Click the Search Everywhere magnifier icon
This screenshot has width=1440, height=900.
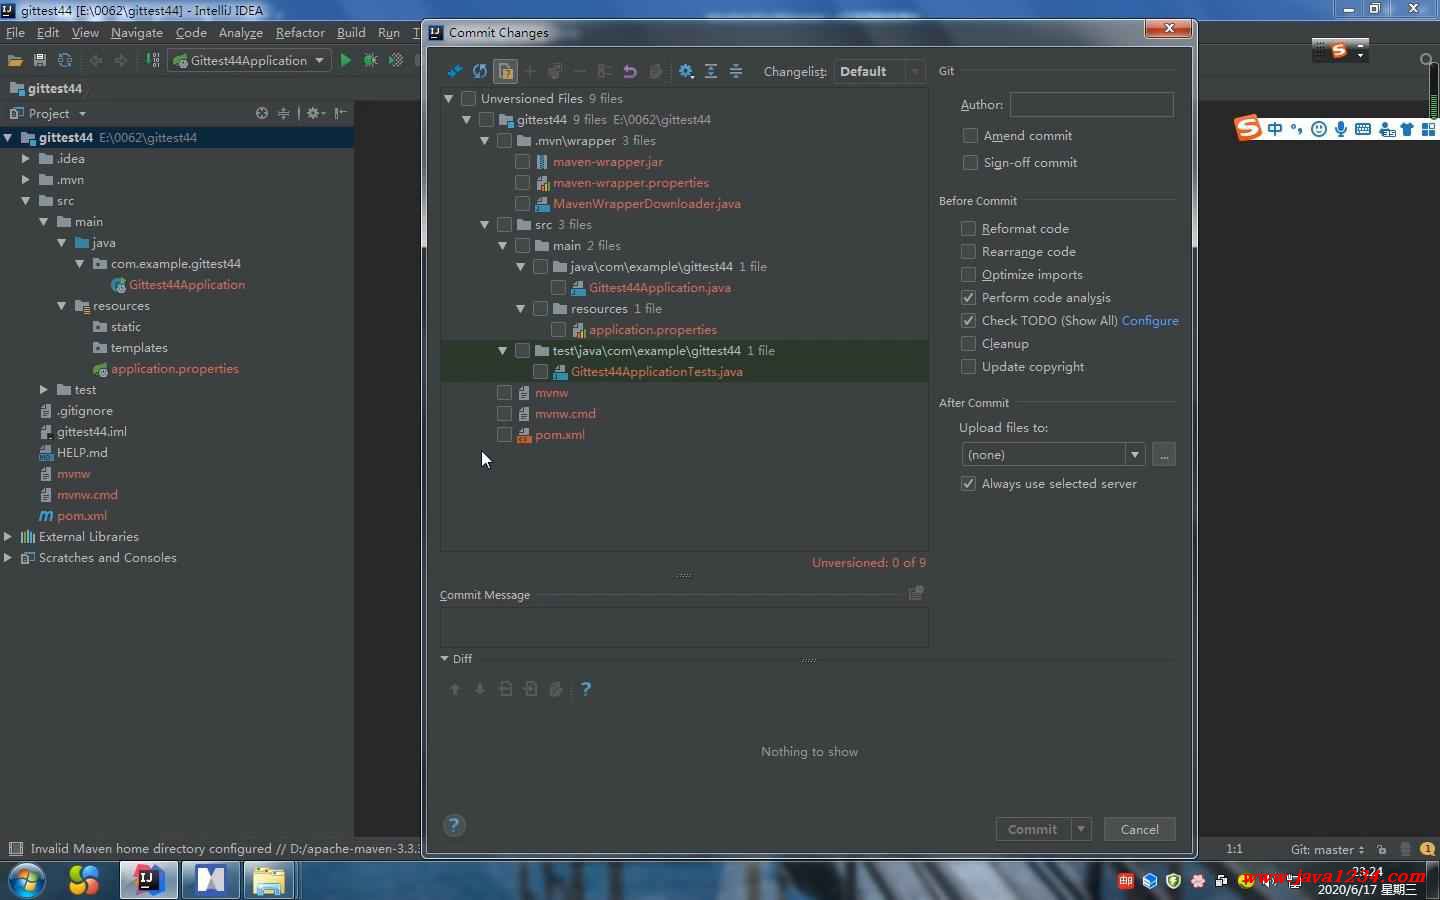point(1427,60)
